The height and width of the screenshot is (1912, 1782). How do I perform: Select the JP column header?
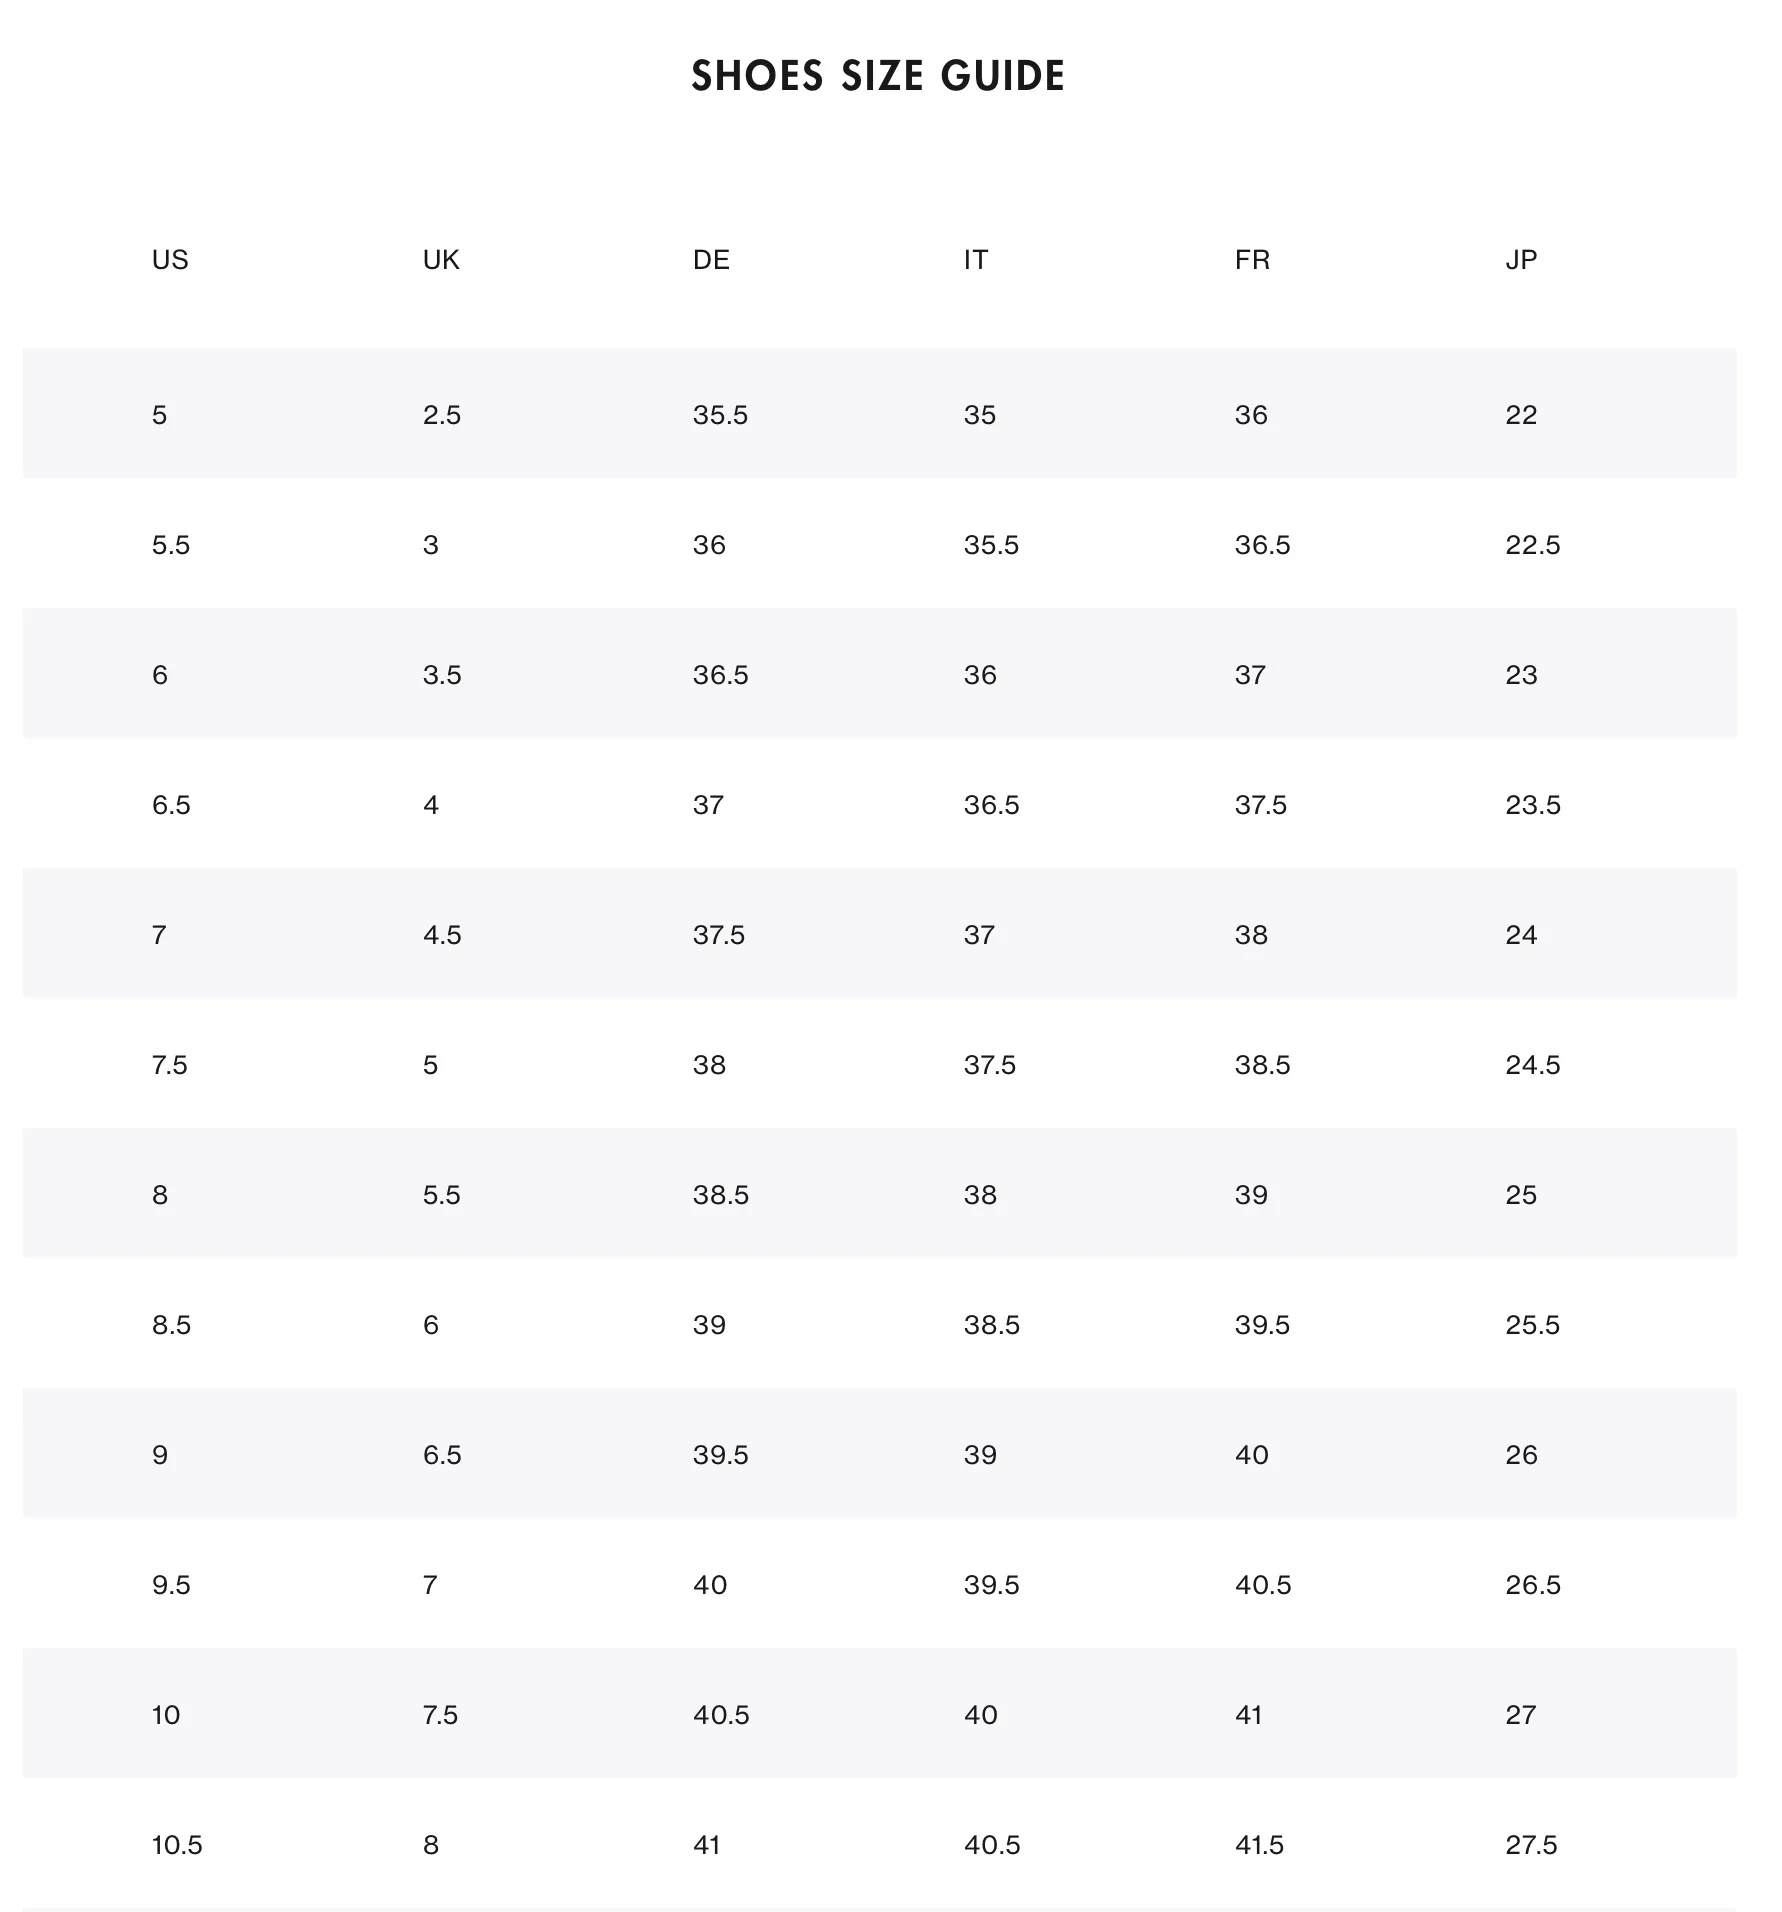tap(1521, 260)
